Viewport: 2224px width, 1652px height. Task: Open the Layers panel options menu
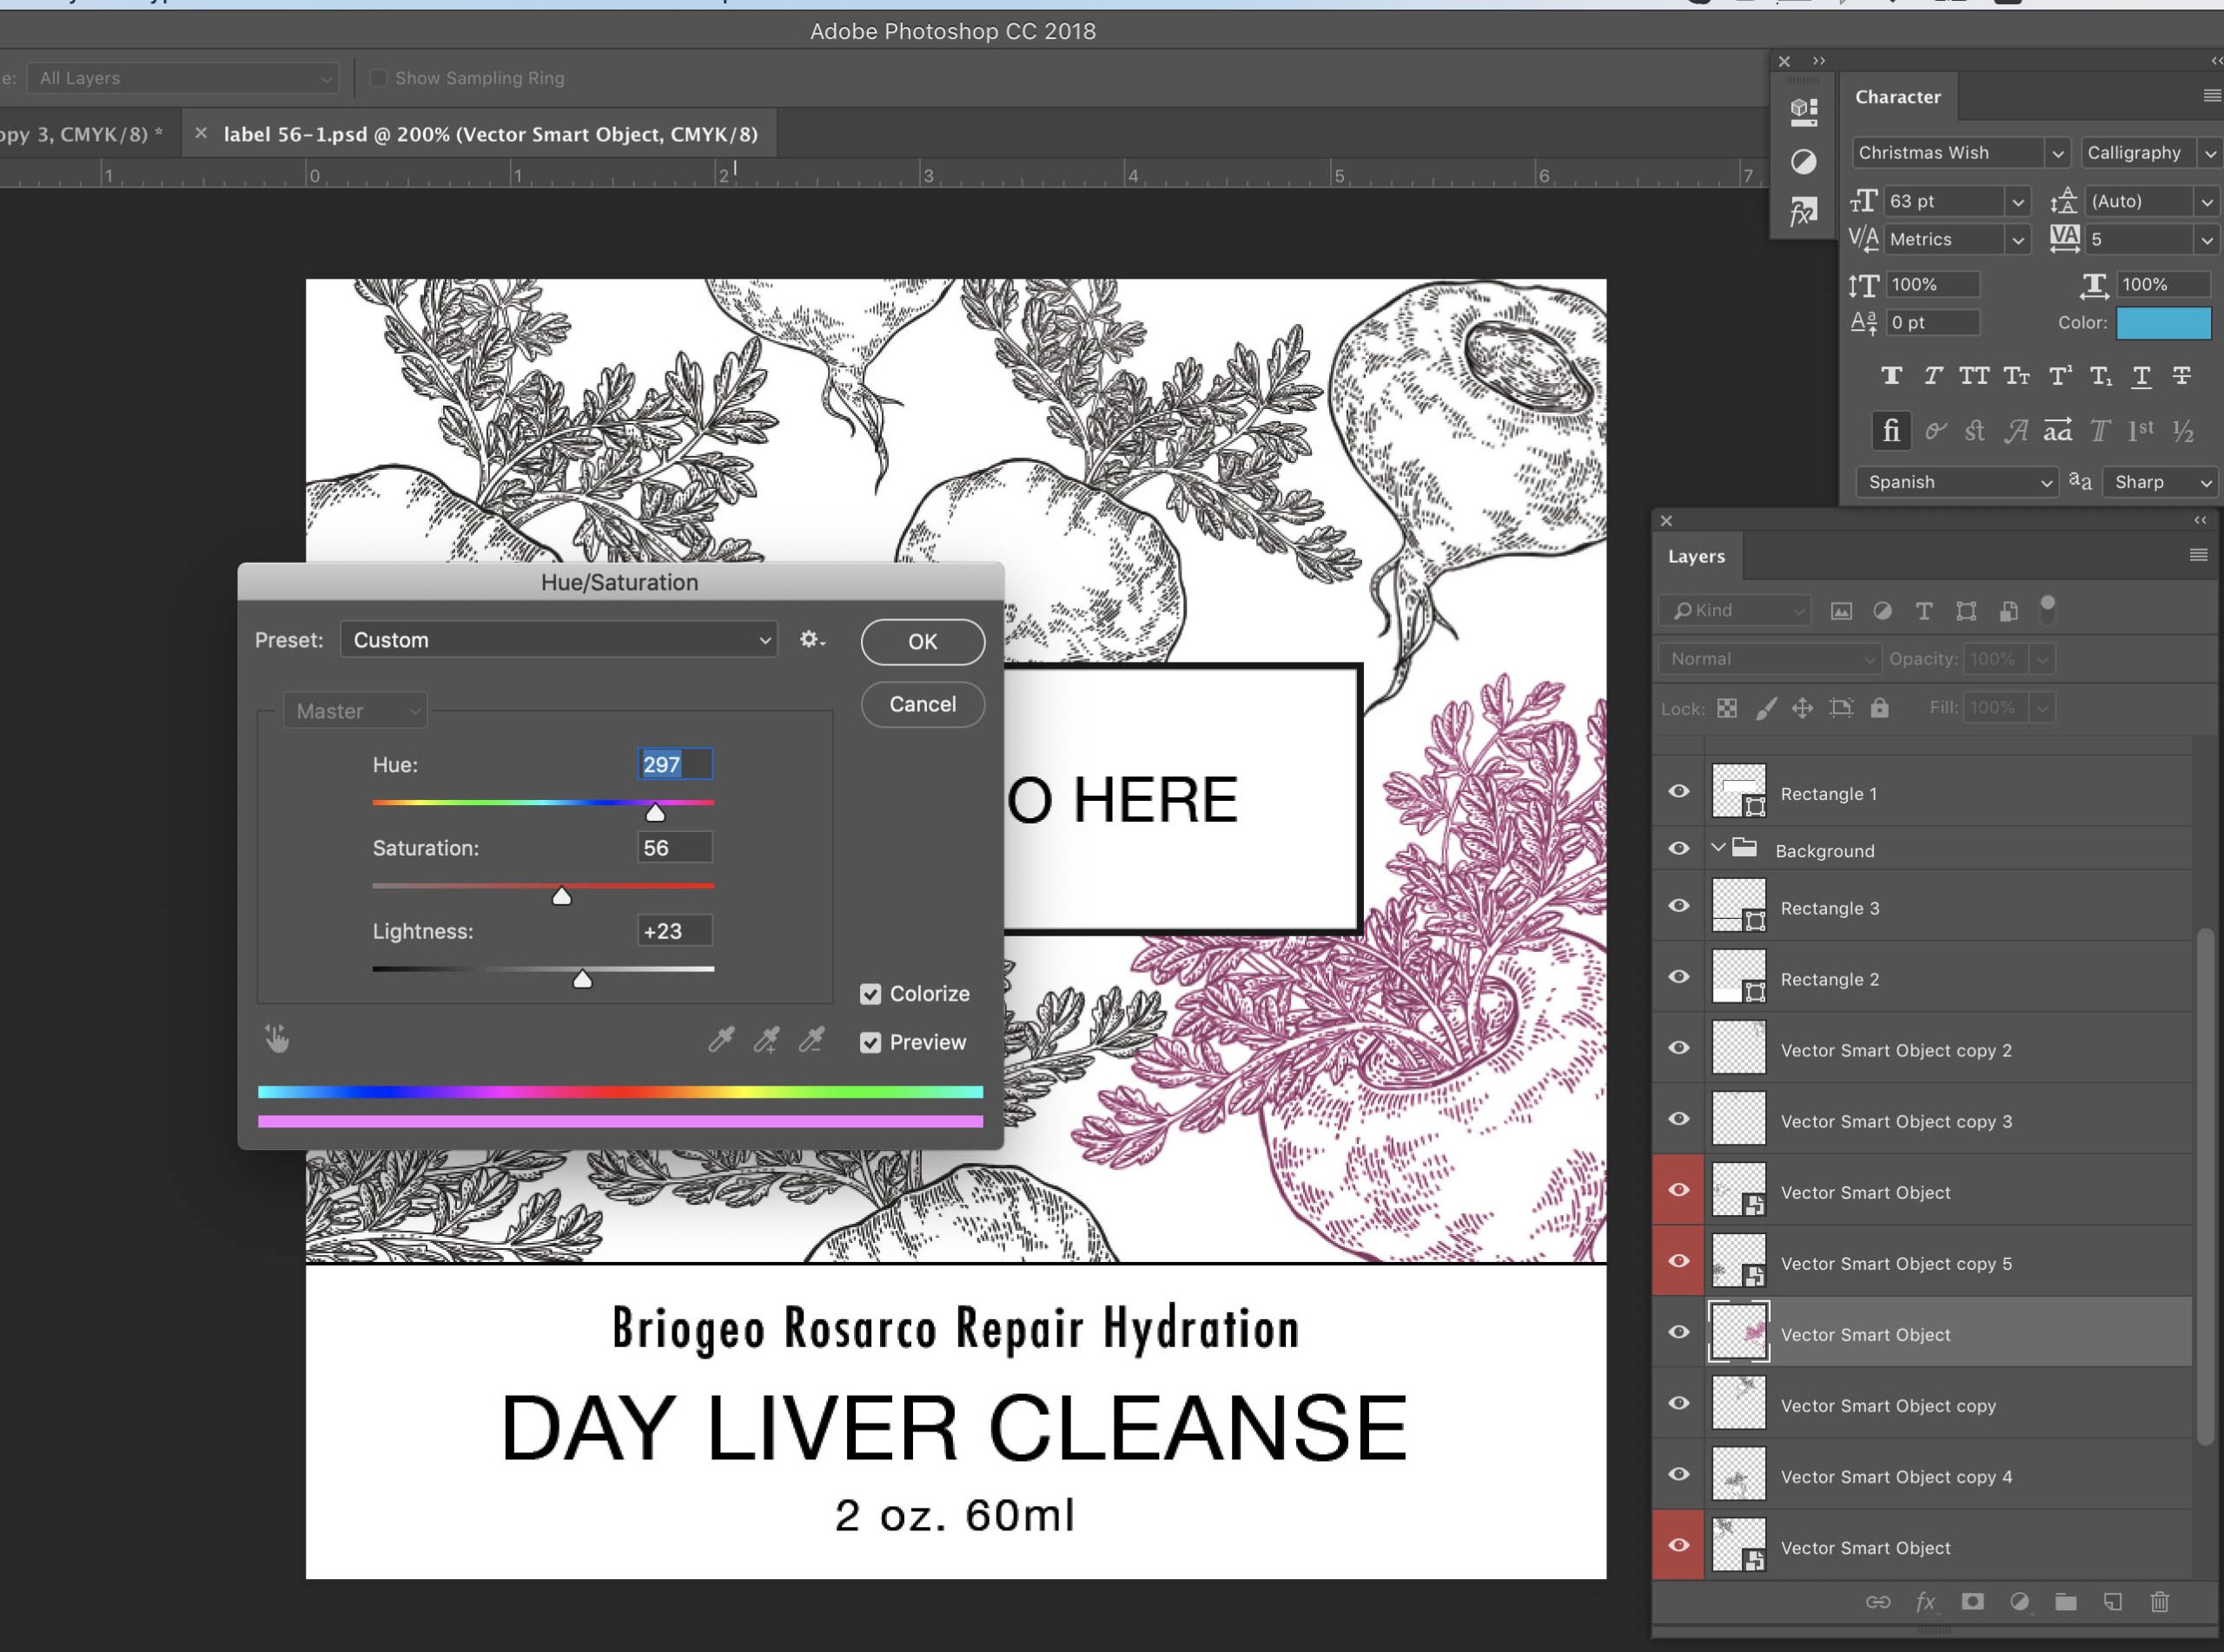[2198, 555]
